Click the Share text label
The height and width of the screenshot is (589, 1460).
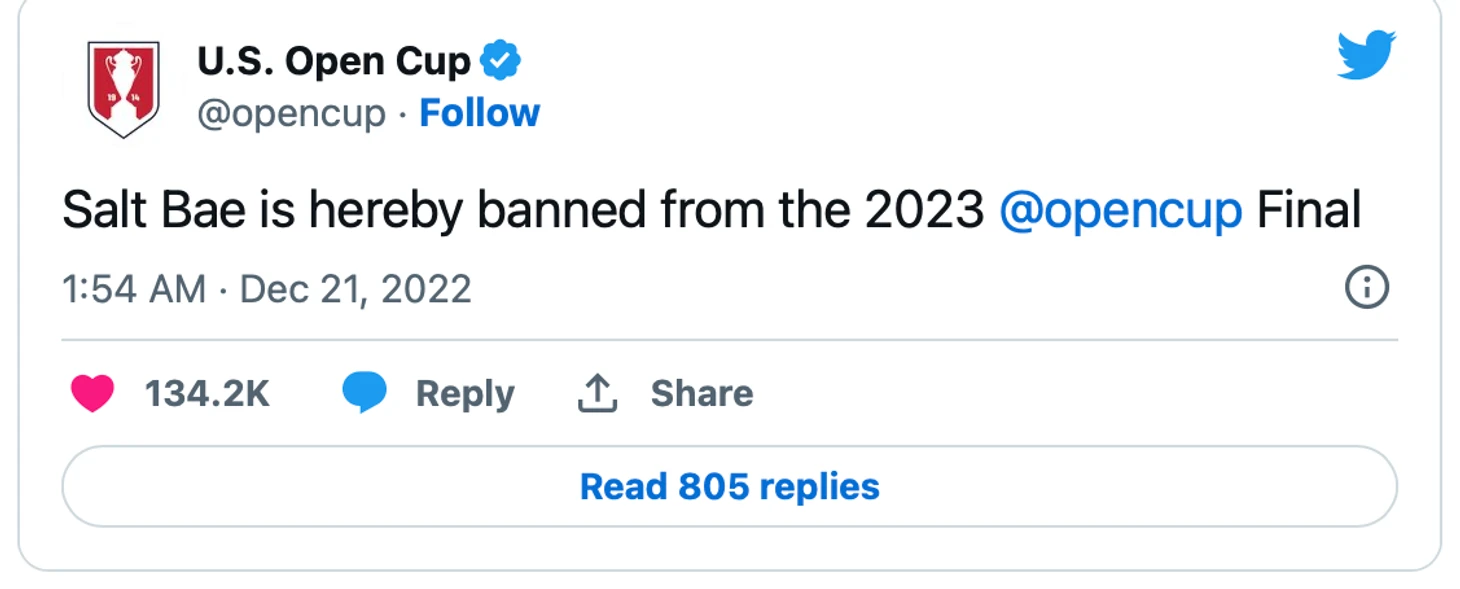702,394
